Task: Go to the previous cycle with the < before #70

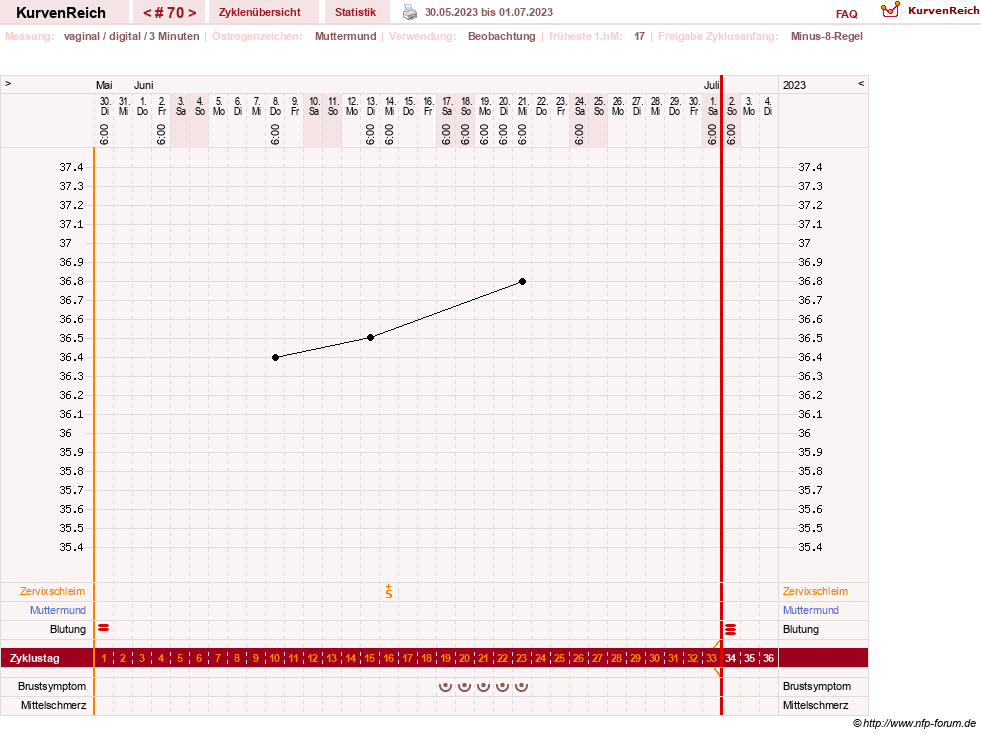Action: click(x=147, y=12)
